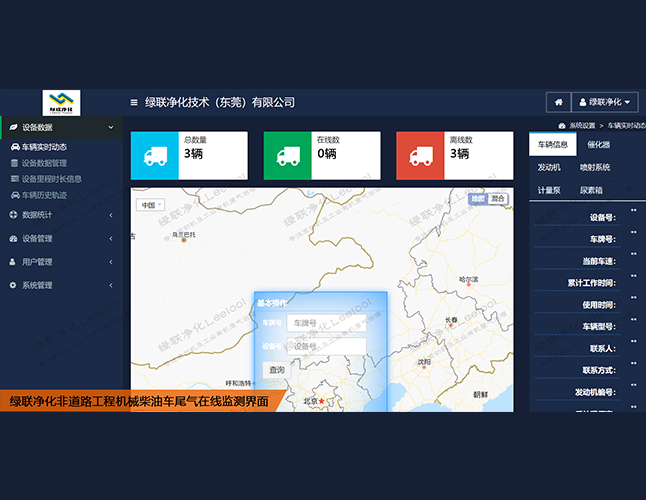Switch map to 地图 standard view
The height and width of the screenshot is (500, 646).
pyautogui.click(x=478, y=199)
